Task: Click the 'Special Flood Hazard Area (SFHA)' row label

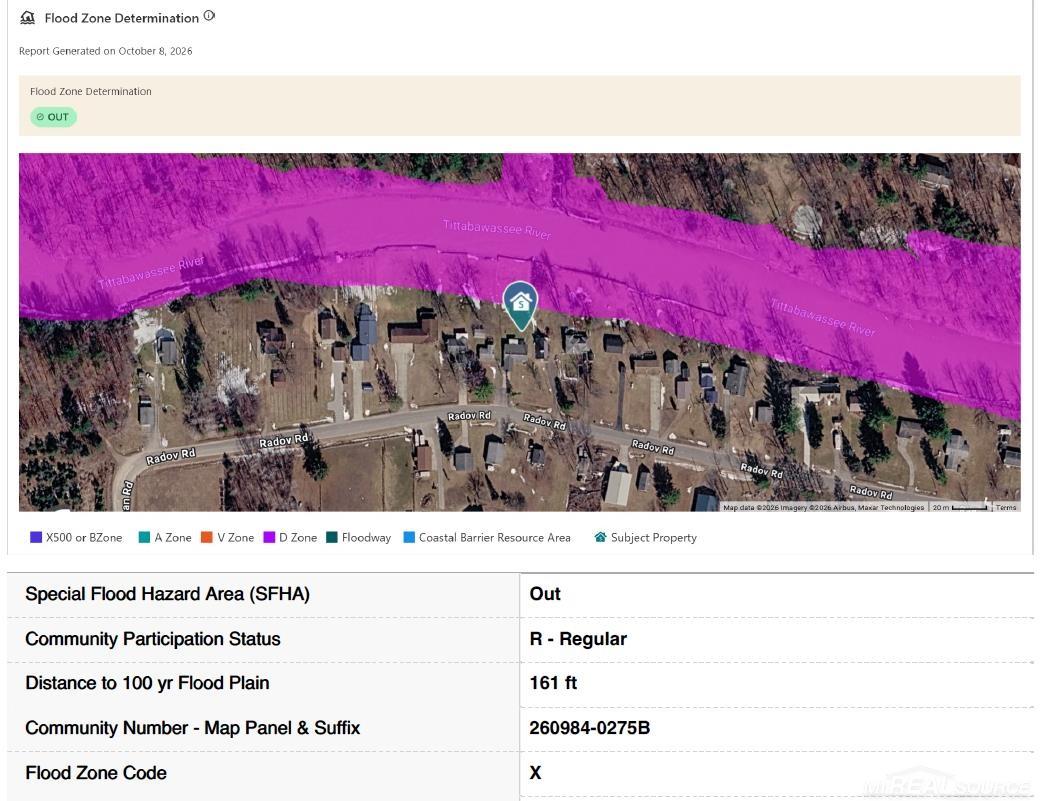Action: [168, 594]
